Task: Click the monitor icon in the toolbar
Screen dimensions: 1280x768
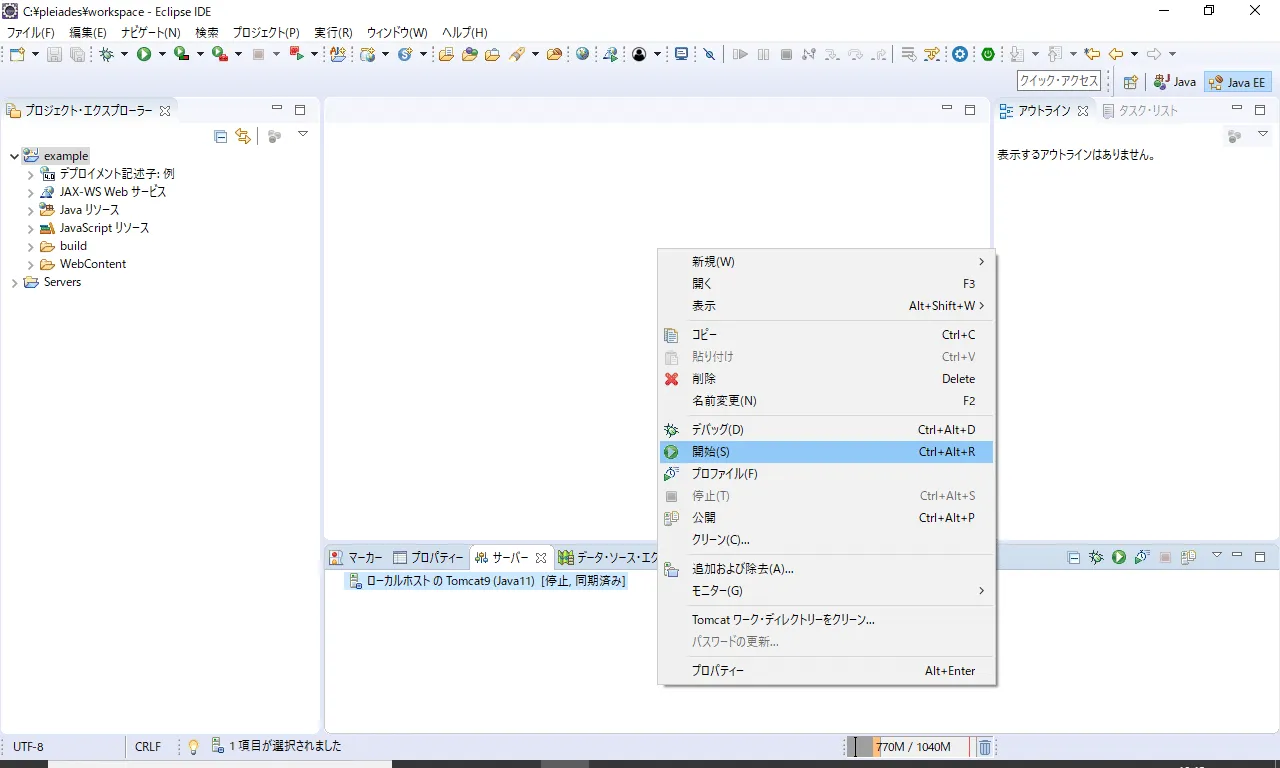Action: pos(682,54)
